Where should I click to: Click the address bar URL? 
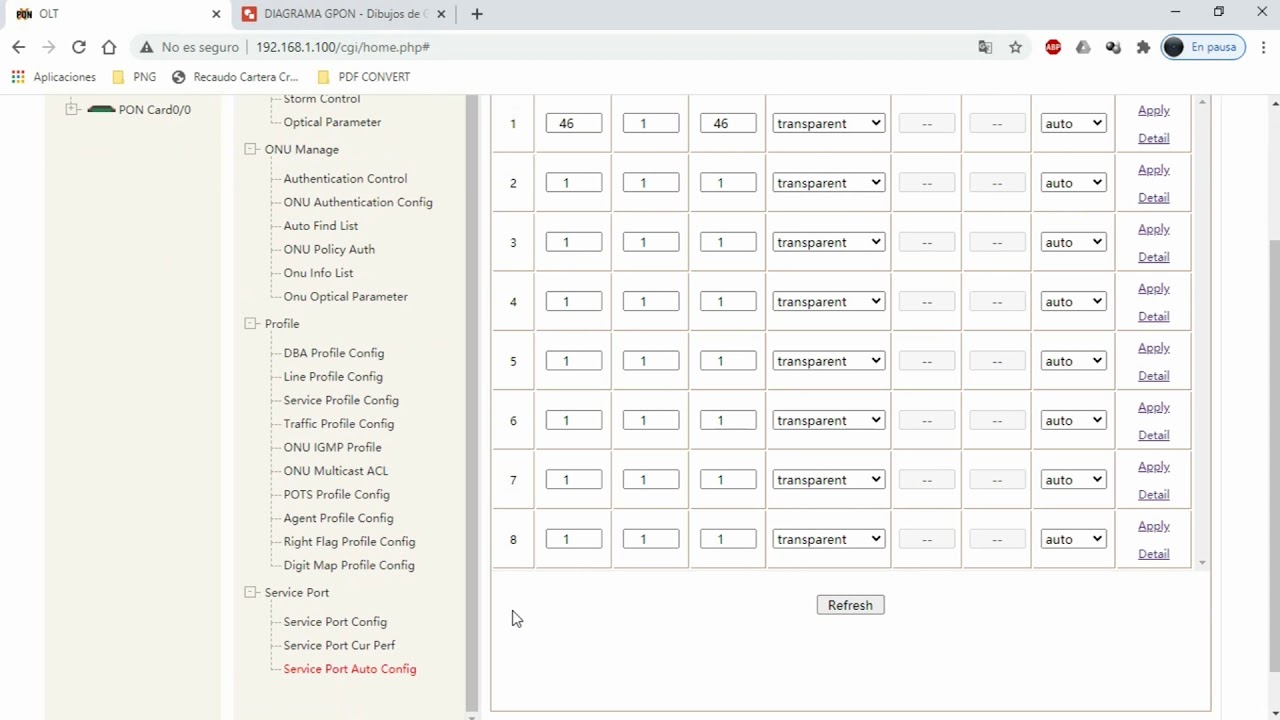click(343, 47)
